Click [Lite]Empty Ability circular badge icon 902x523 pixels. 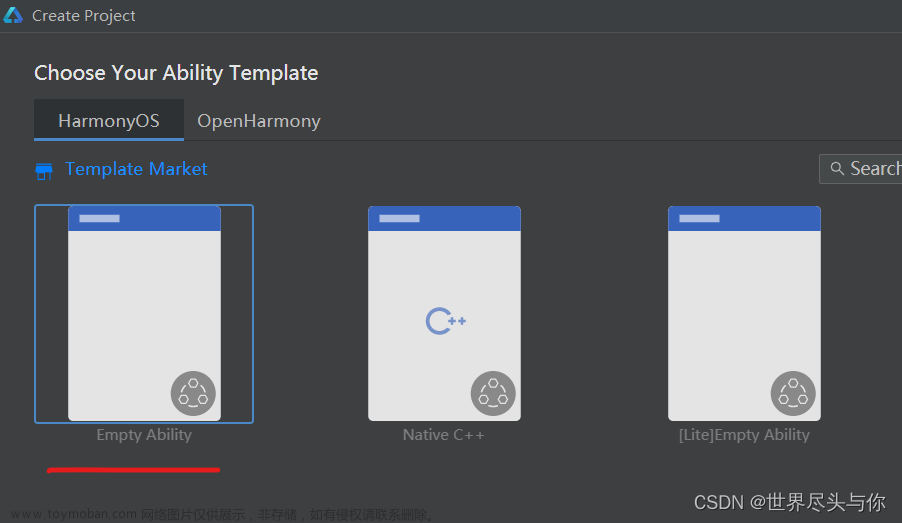793,394
